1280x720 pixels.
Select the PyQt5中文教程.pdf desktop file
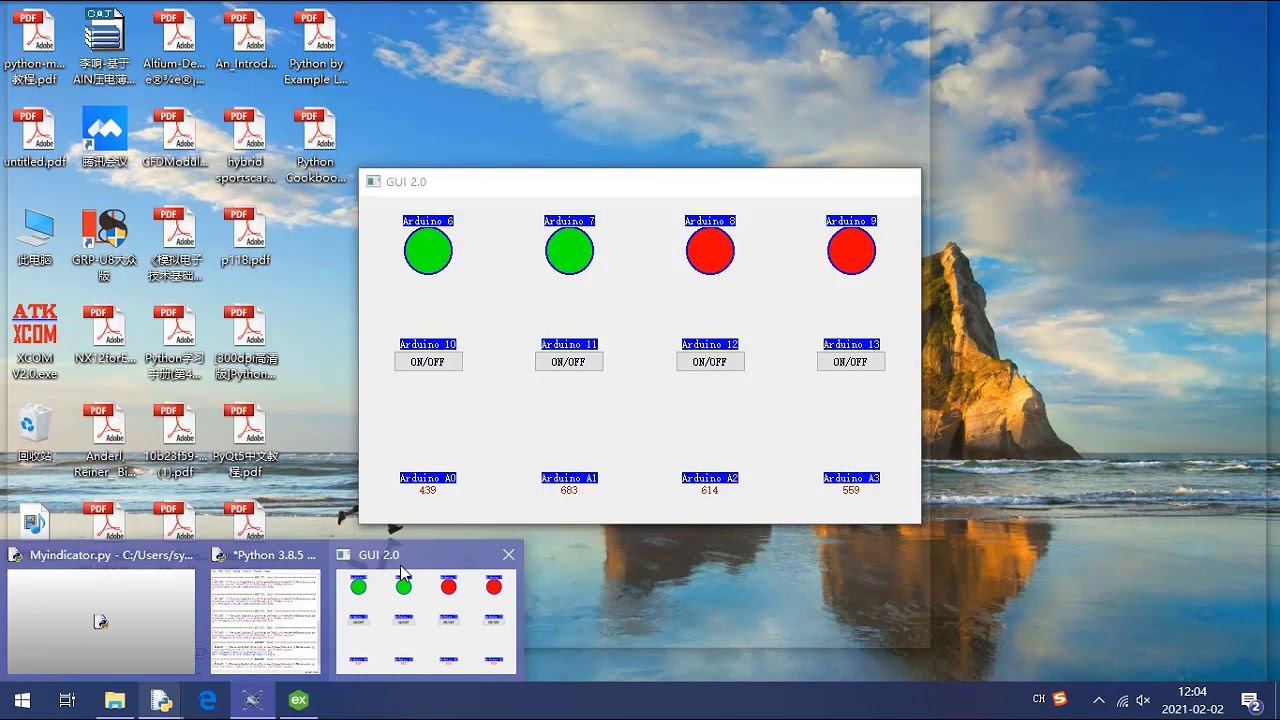(x=245, y=440)
